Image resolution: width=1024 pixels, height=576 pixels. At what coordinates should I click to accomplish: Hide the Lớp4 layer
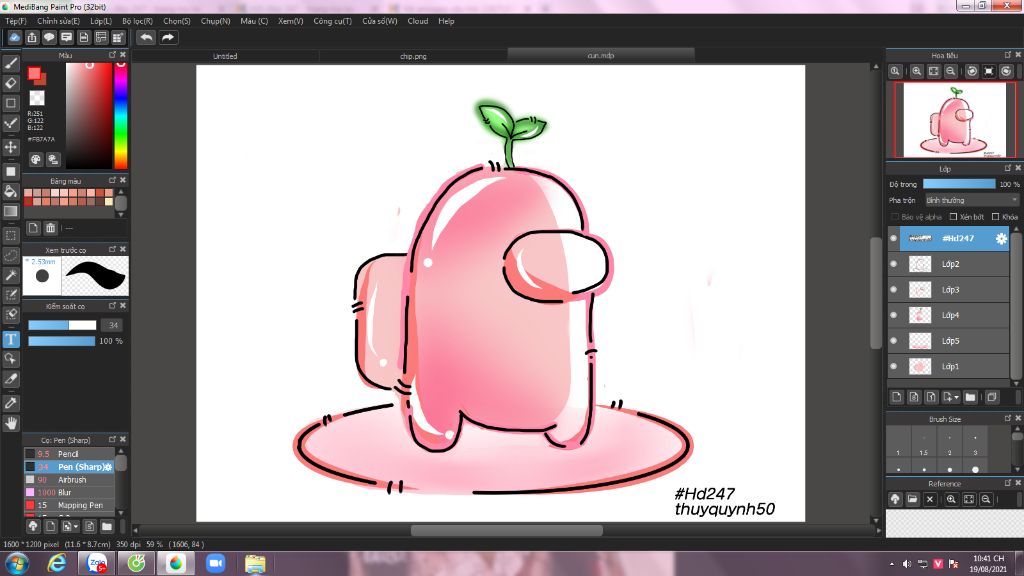click(x=893, y=315)
